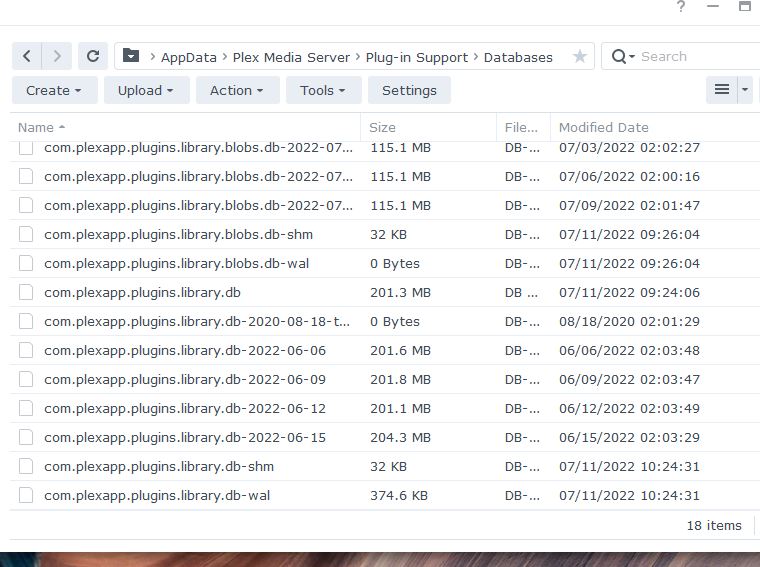This screenshot has width=760, height=567.
Task: Select file com.plexapp.plugins.library.db-2022-06-15
Action: pos(185,438)
